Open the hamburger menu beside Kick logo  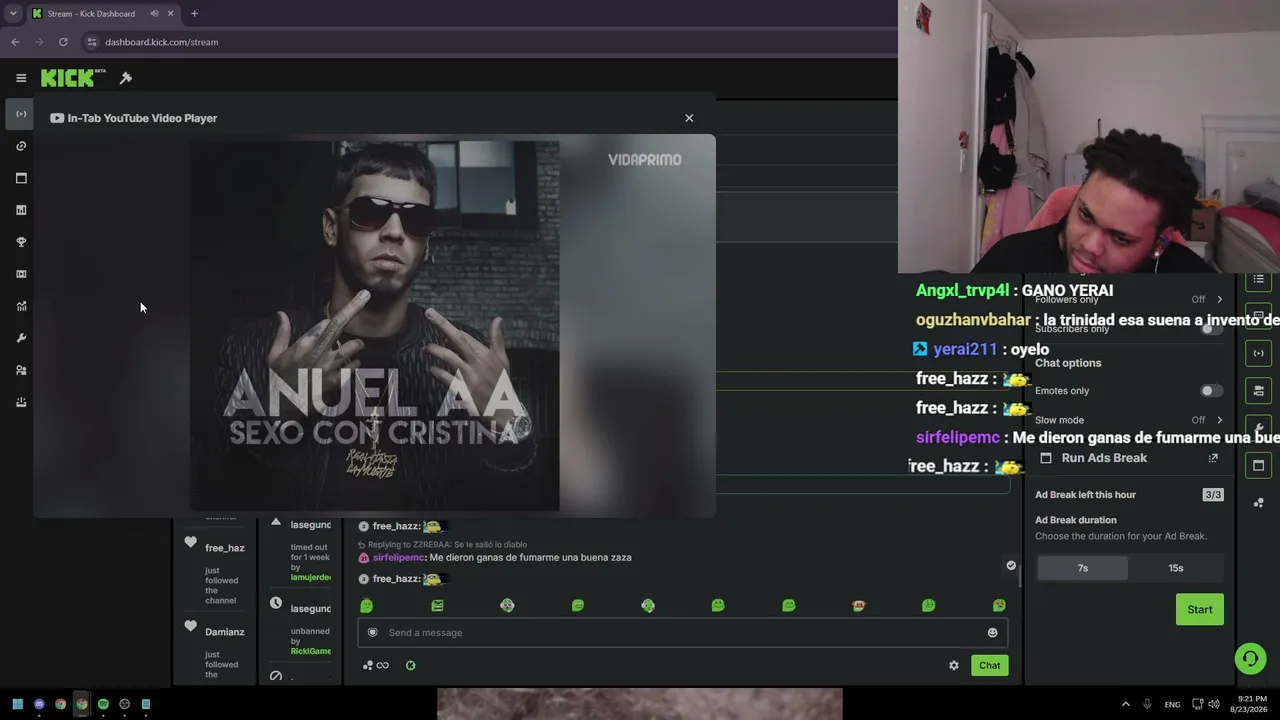[x=21, y=78]
